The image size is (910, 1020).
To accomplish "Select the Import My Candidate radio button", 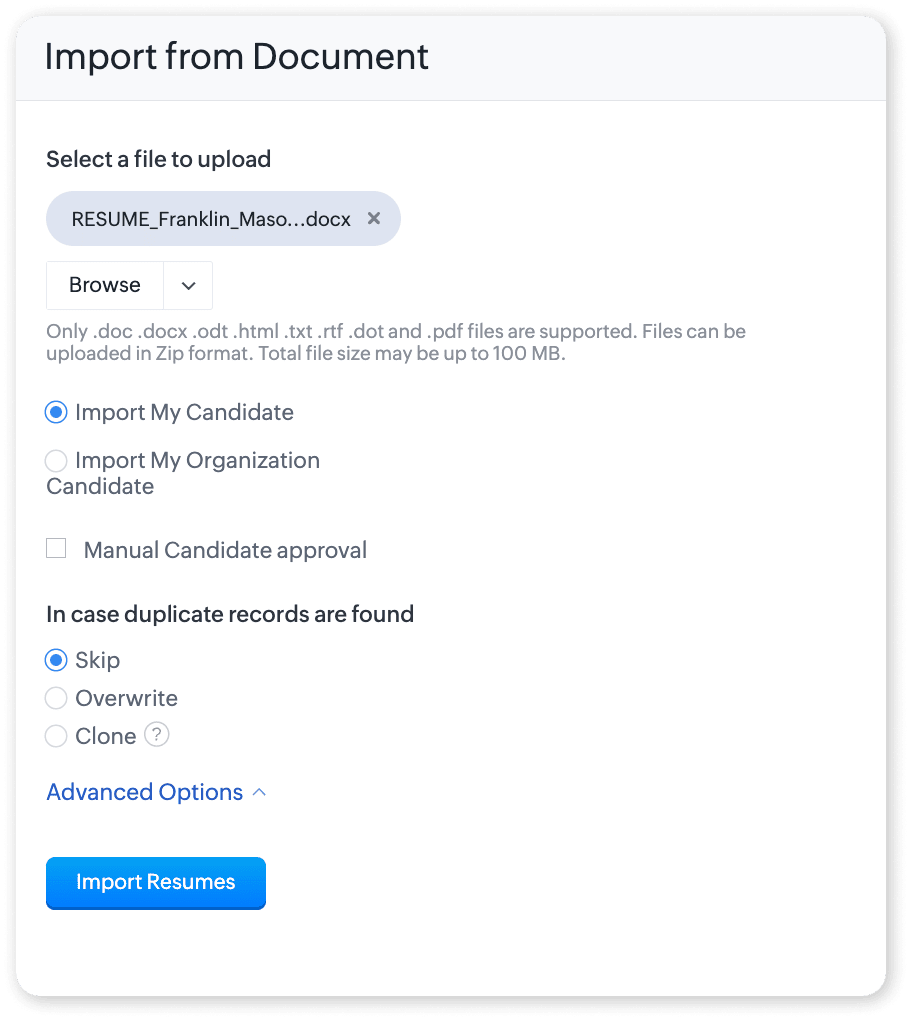I will click(56, 412).
